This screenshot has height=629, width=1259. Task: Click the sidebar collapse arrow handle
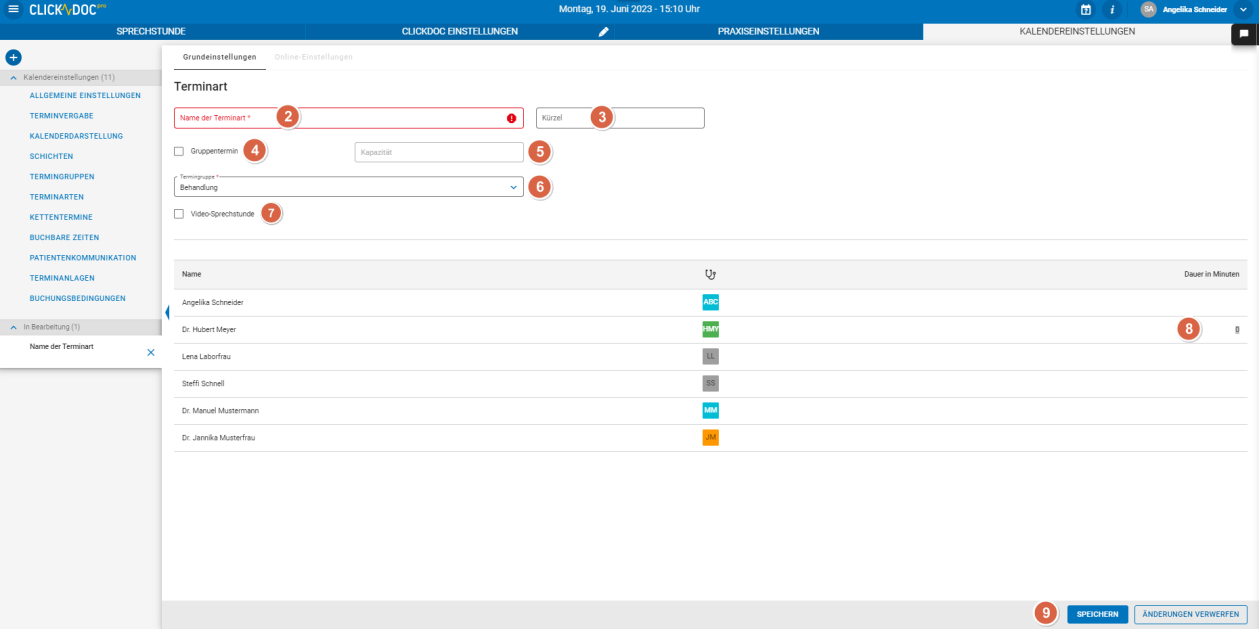coord(166,313)
